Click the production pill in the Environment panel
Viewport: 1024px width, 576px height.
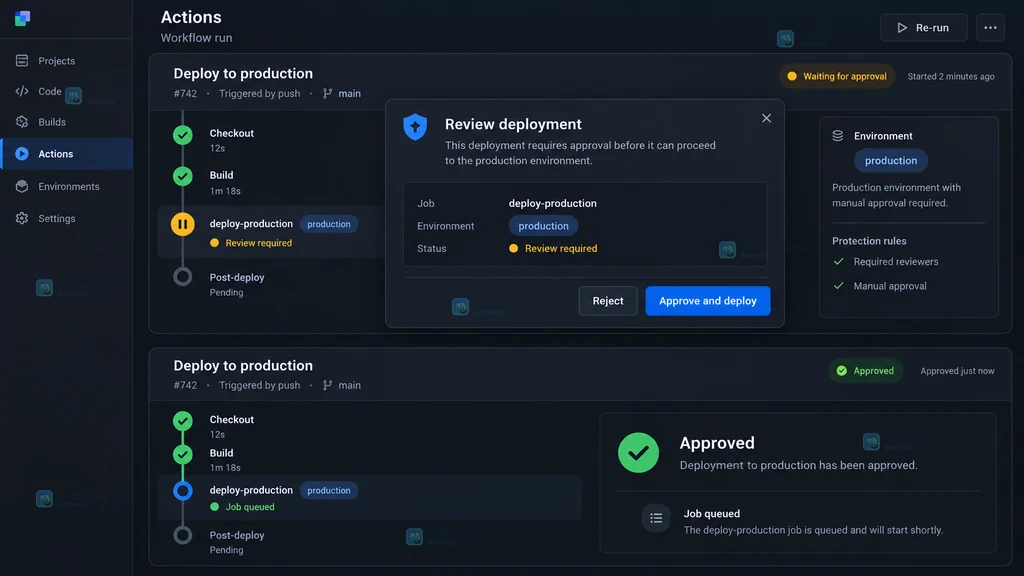coord(891,161)
